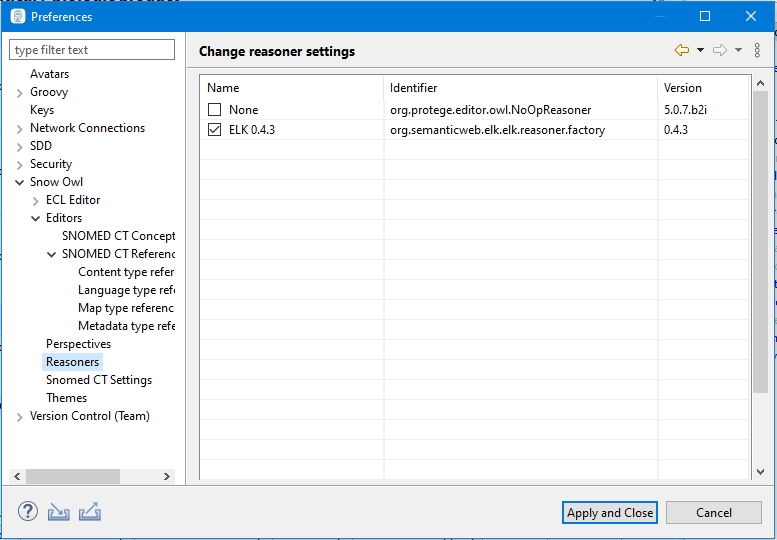
Task: Open the back history dropdown arrow
Action: 700,50
